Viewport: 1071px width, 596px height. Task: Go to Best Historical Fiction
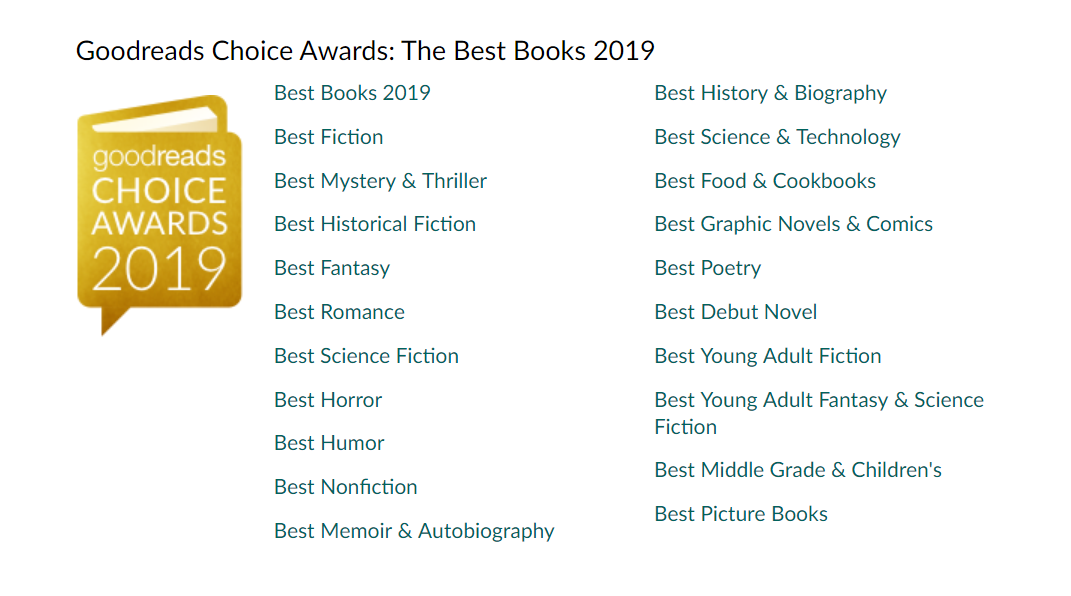pos(375,225)
